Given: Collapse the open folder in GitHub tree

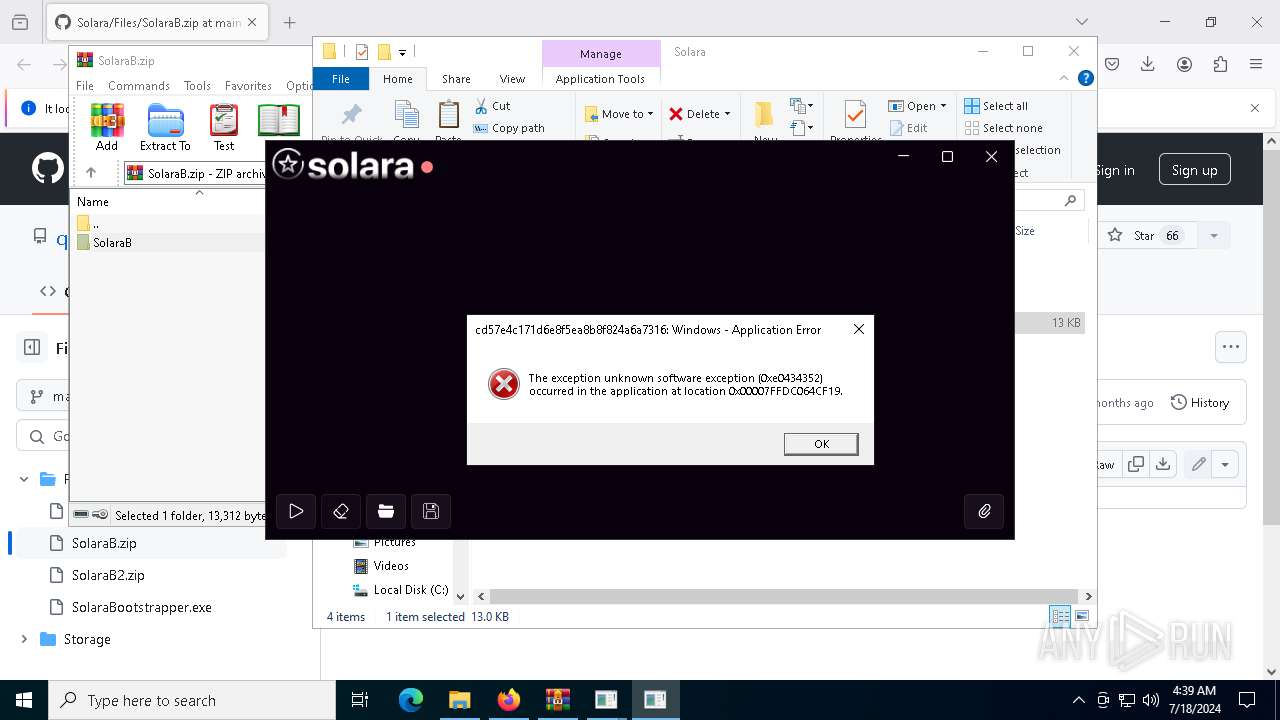Looking at the screenshot, I should pyautogui.click(x=24, y=479).
